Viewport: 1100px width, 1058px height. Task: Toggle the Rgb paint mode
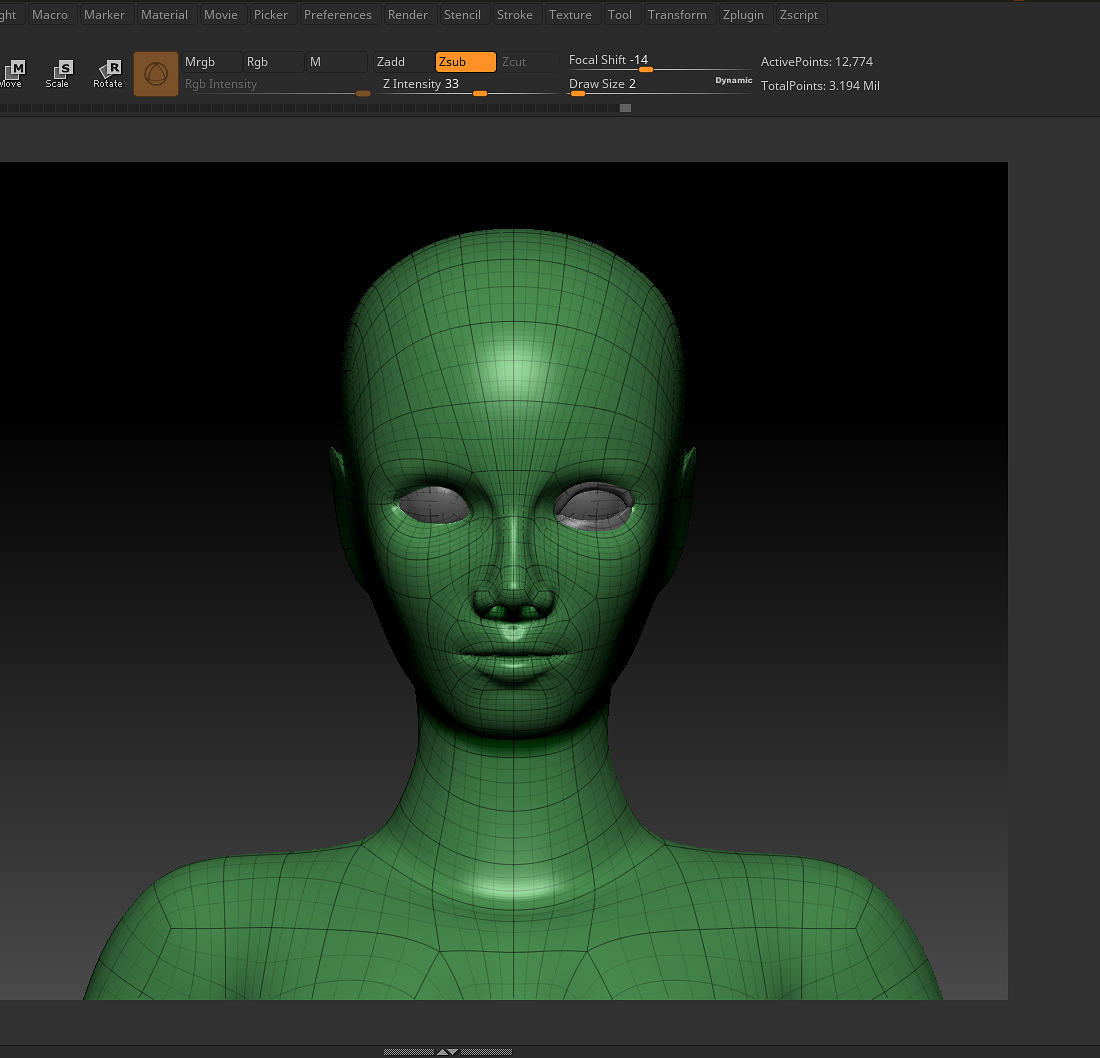[274, 62]
